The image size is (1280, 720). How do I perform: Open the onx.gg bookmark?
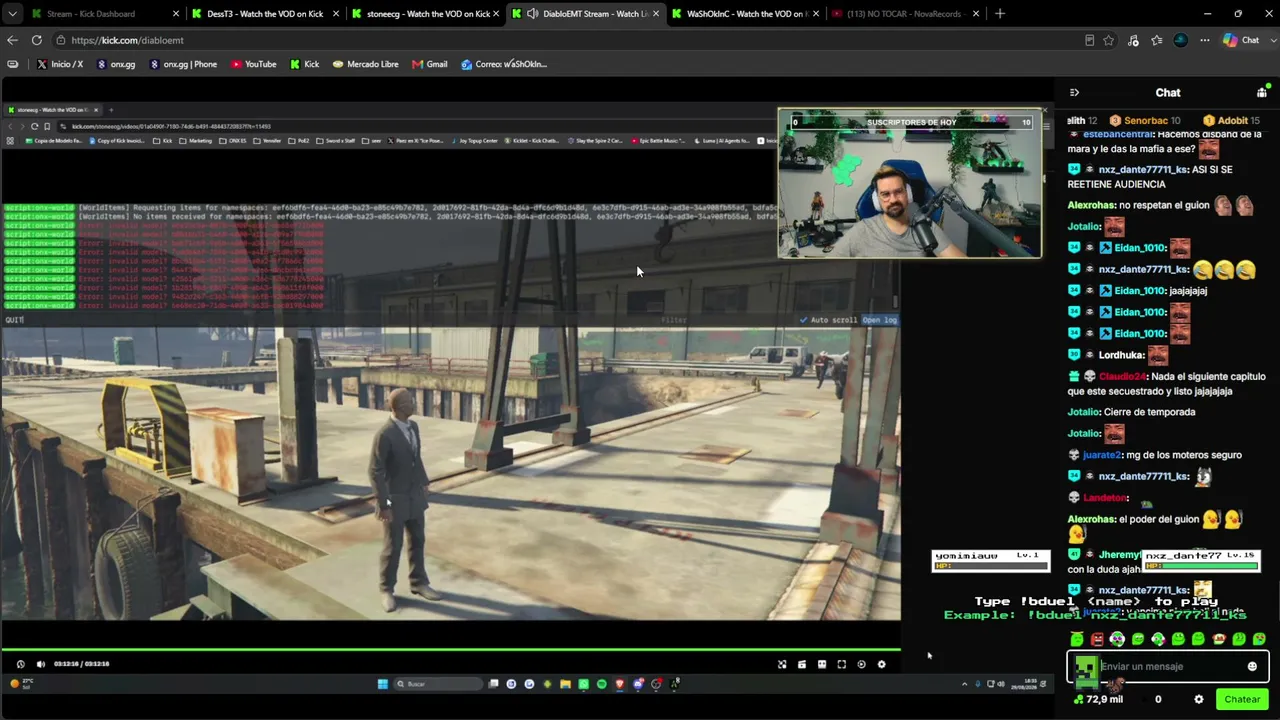116,64
